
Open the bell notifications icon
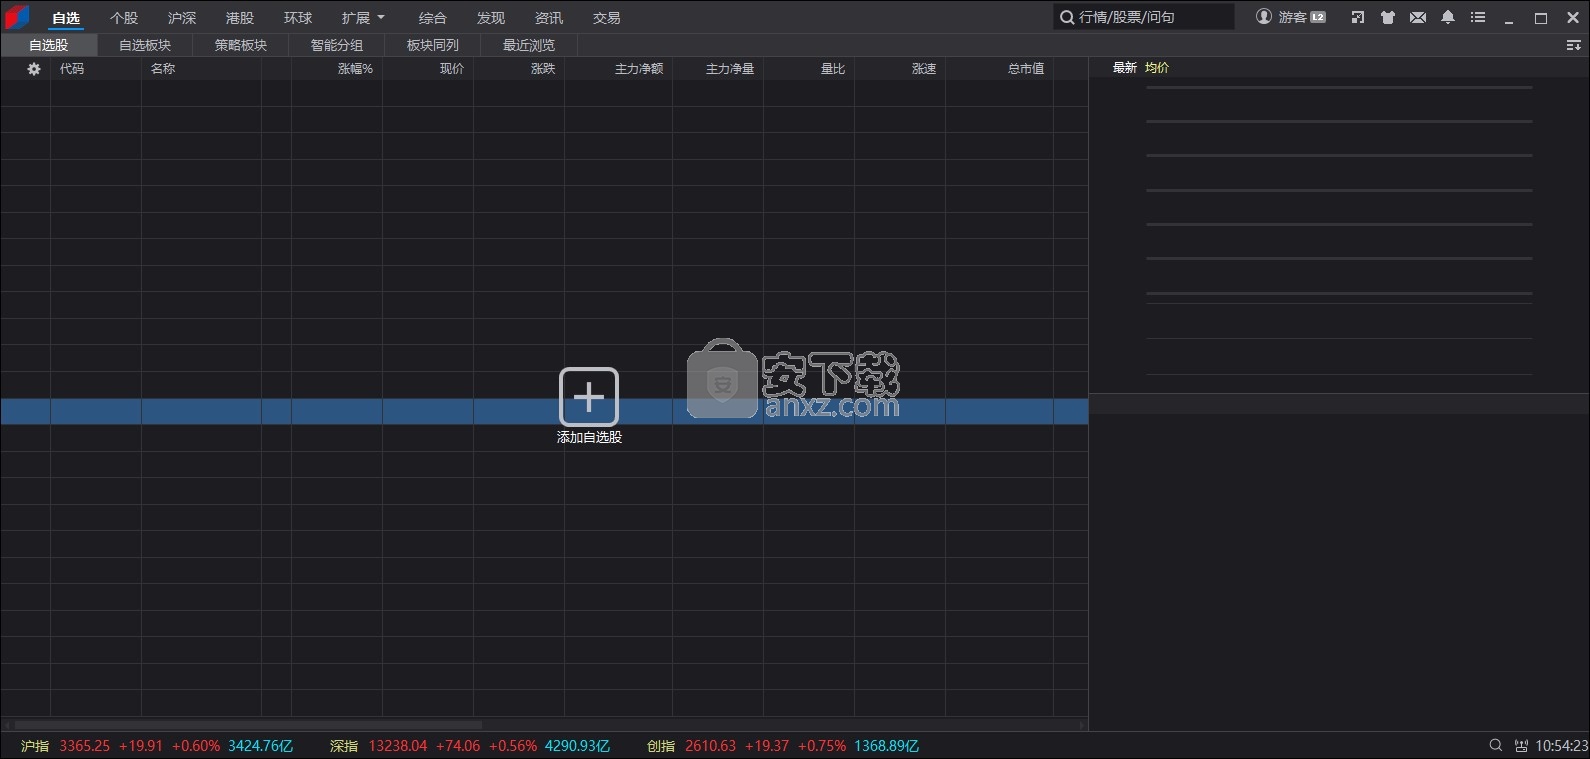click(x=1448, y=17)
